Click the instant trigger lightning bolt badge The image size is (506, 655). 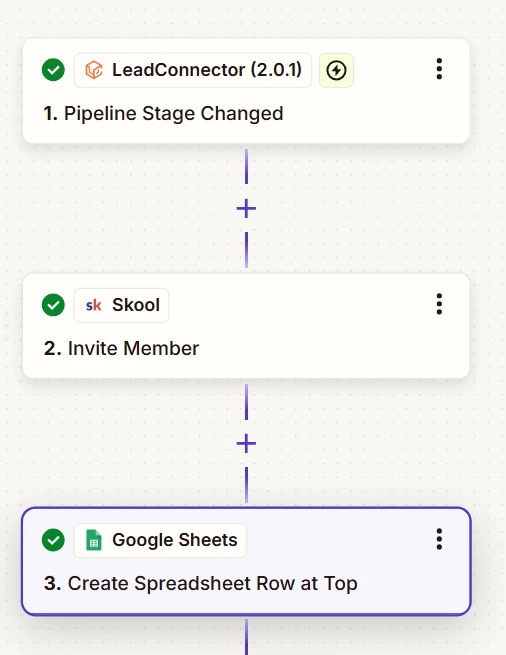coord(336,70)
